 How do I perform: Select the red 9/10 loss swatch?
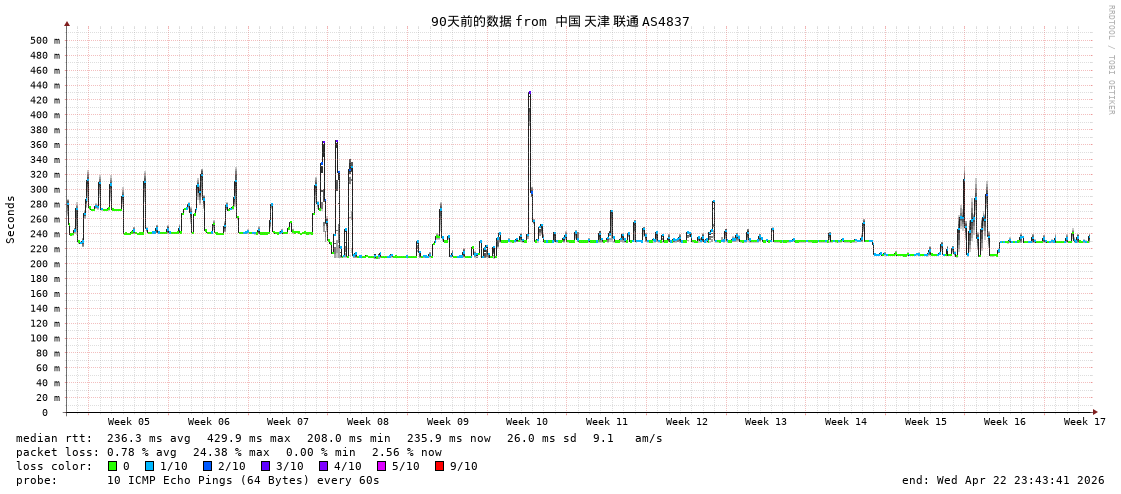[x=439, y=466]
